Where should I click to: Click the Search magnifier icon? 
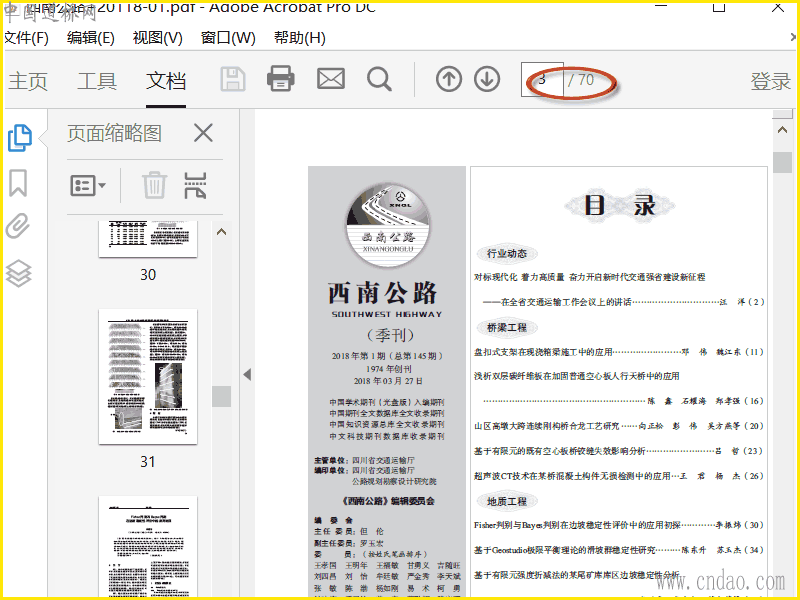[x=379, y=80]
